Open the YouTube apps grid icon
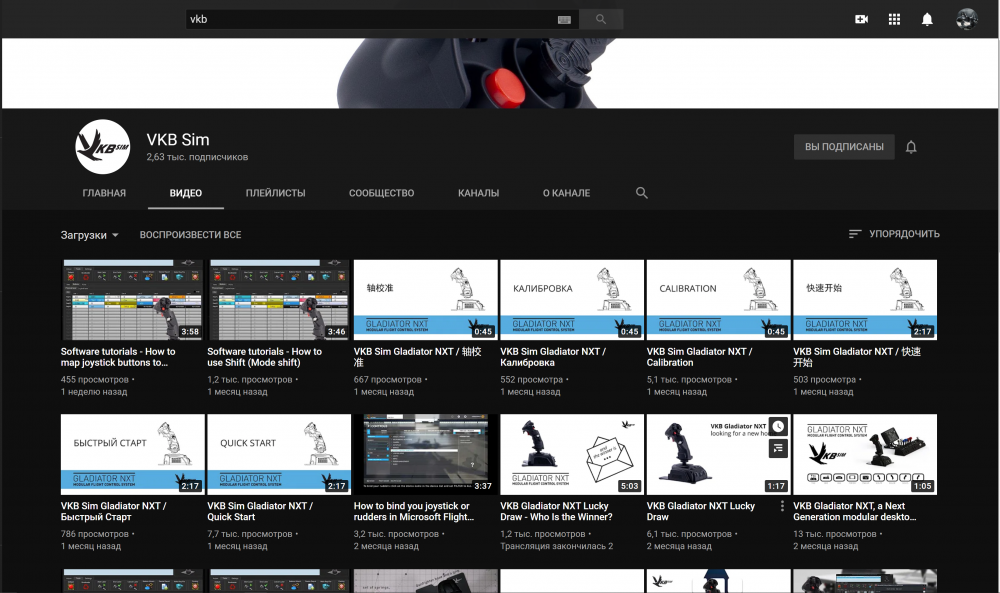Screen dimensions: 1000x593 click(894, 18)
